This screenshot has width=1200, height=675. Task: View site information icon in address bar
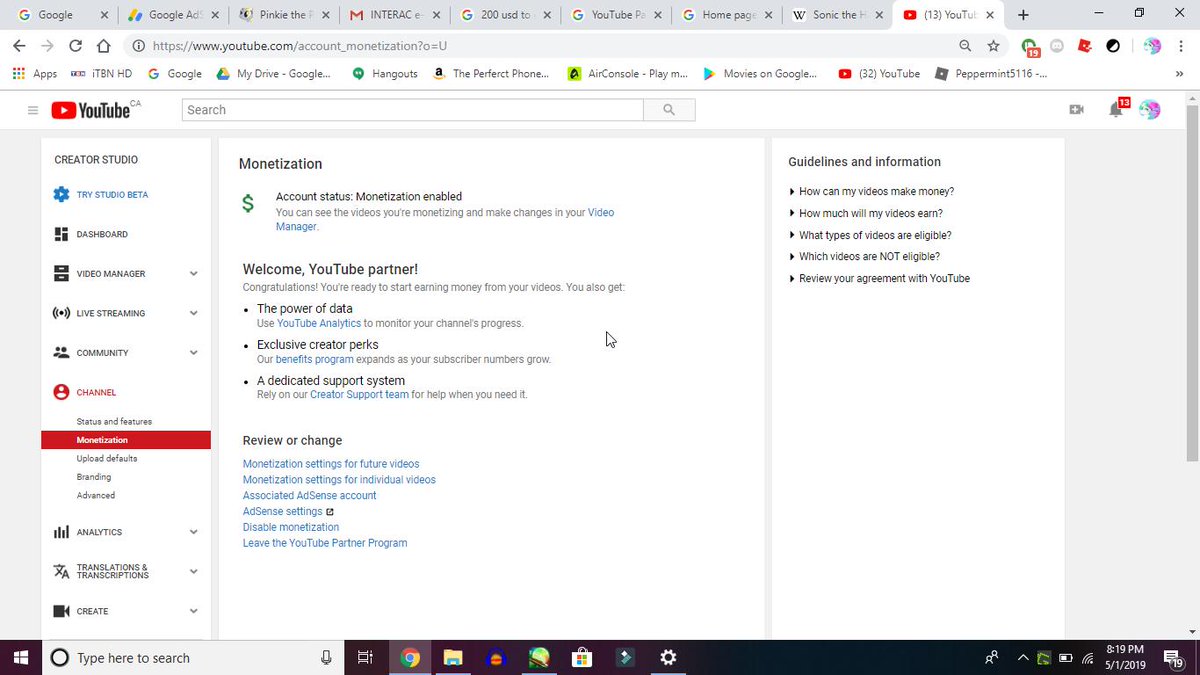pyautogui.click(x=138, y=46)
